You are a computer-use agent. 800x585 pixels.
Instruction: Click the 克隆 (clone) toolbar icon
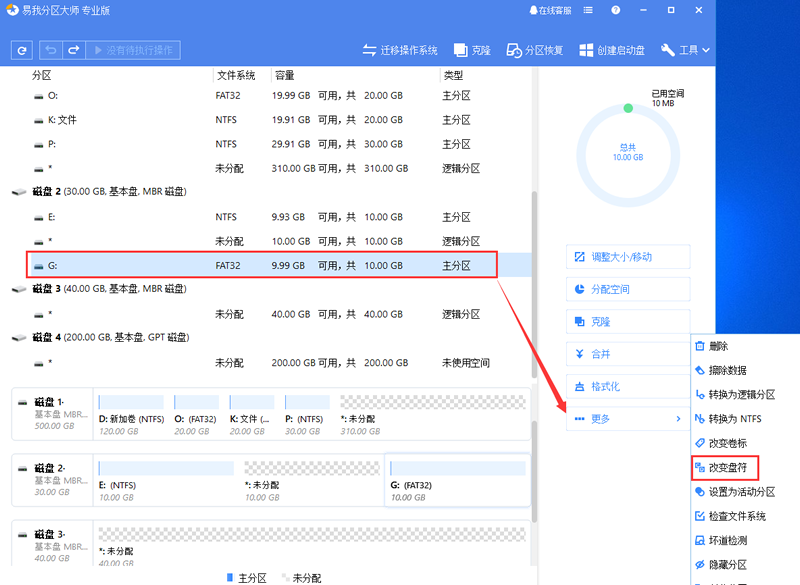tap(472, 50)
